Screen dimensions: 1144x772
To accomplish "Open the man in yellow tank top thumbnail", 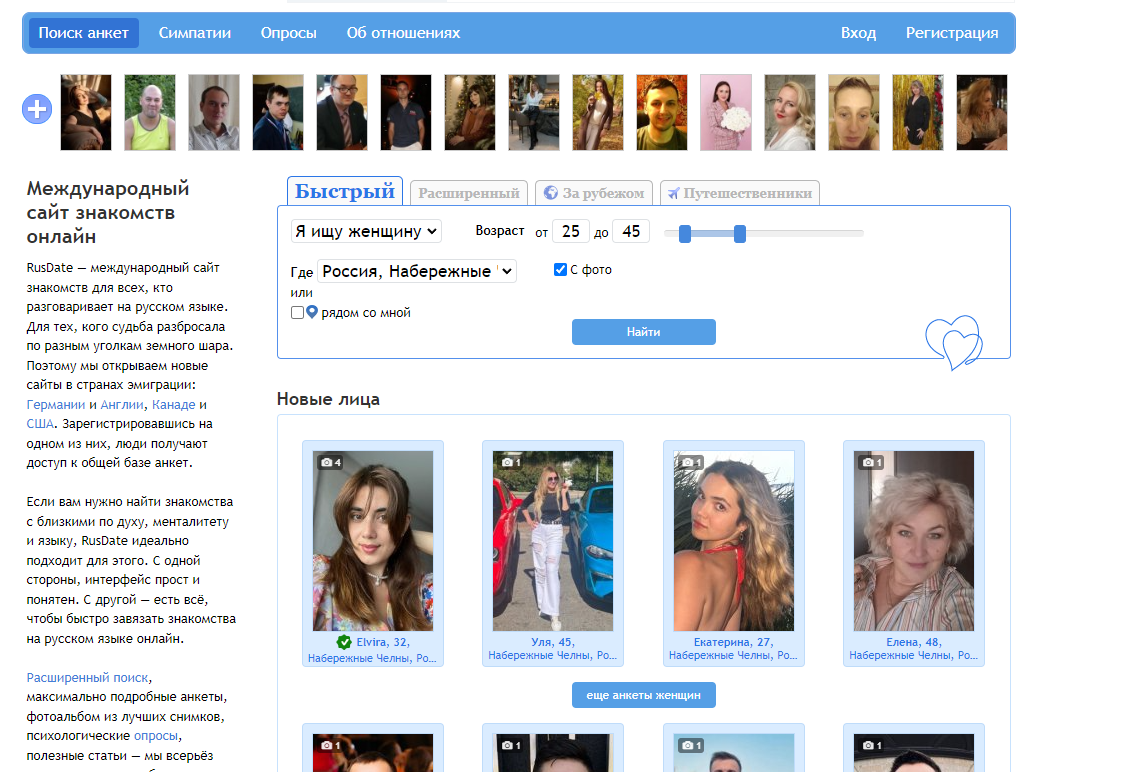I will pyautogui.click(x=150, y=112).
